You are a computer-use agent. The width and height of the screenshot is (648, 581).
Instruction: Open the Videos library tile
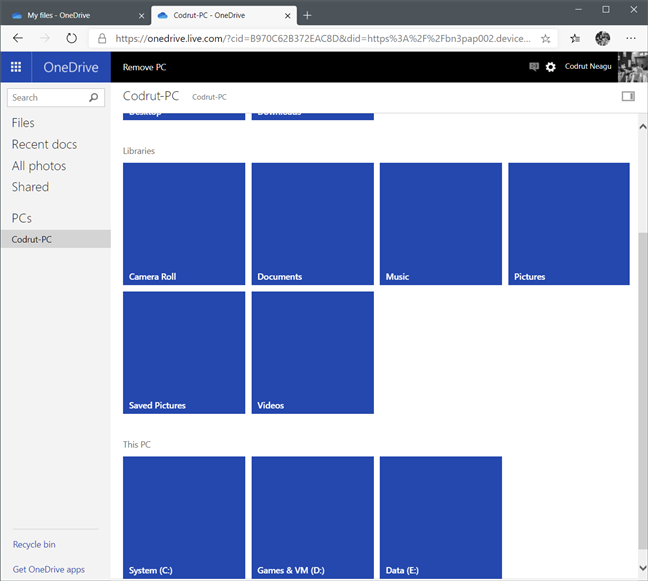pos(313,352)
